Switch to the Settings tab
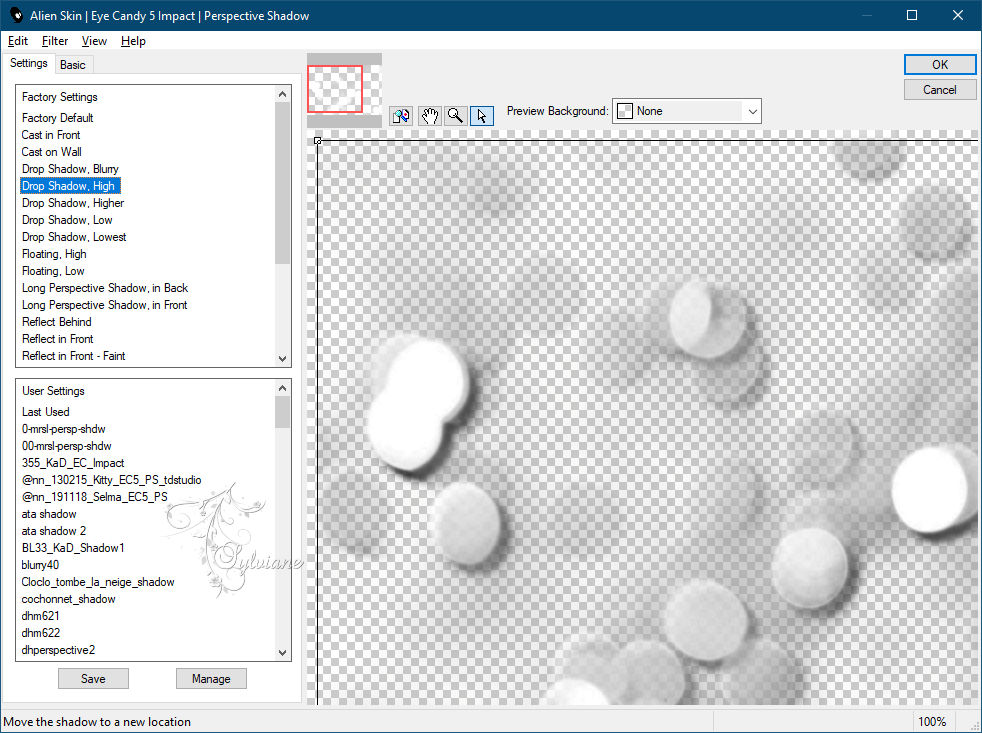Screen dimensions: 982x733 (x=28, y=63)
